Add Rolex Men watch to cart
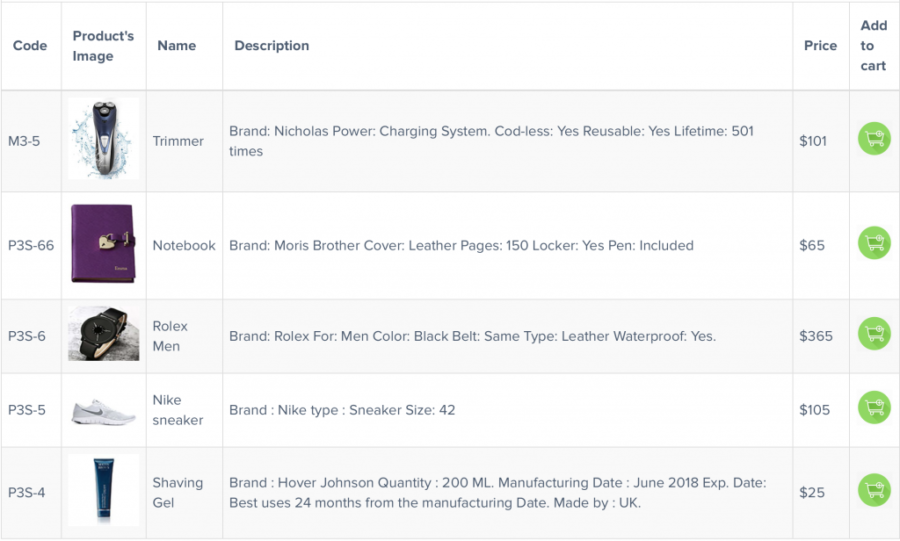Image resolution: width=900 pixels, height=541 pixels. point(874,334)
